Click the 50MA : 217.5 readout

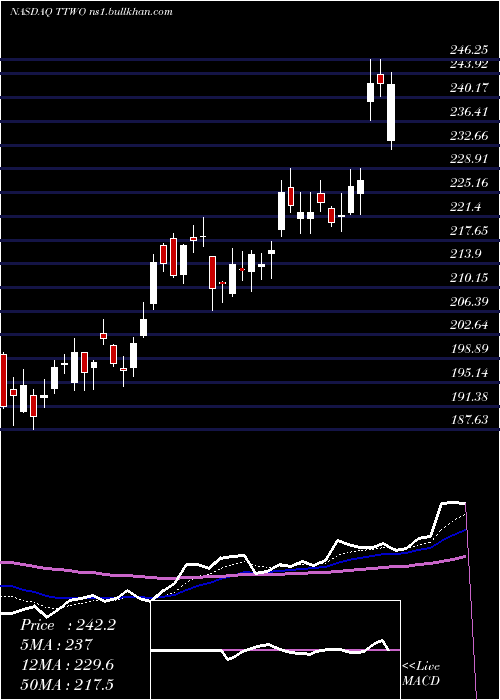coord(67,684)
